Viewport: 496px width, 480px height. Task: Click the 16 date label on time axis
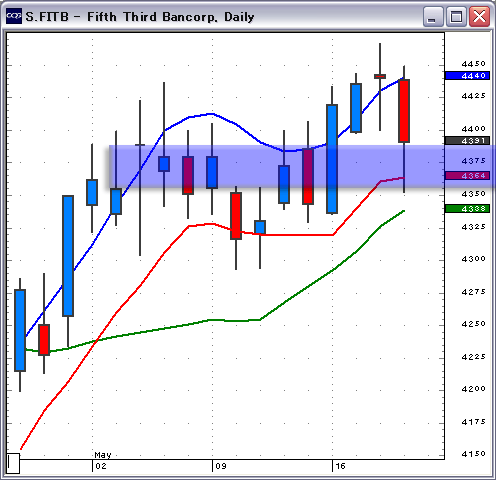coord(340,466)
